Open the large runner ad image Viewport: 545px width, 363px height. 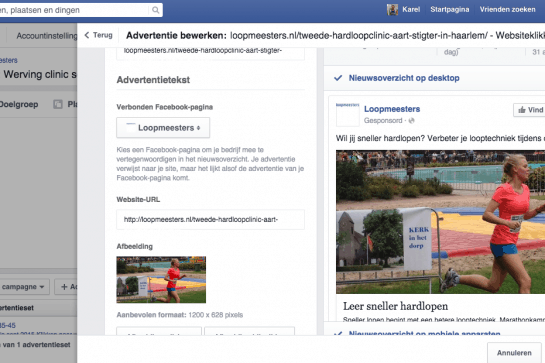(x=440, y=222)
